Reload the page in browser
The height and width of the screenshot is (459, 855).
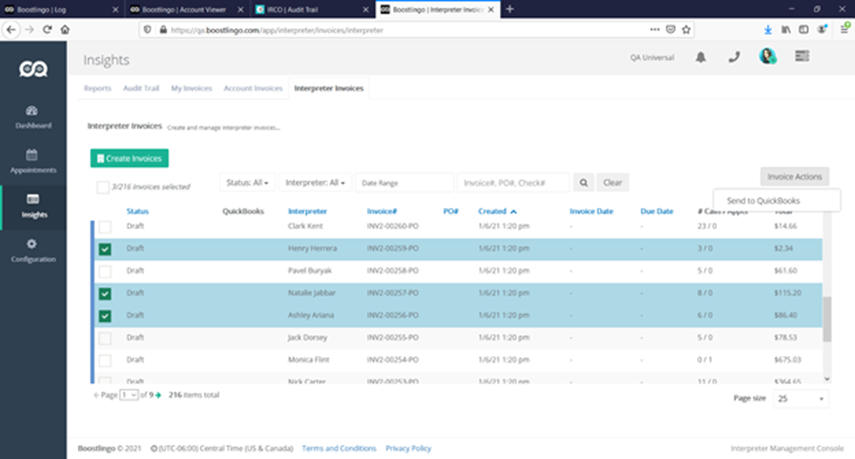(46, 30)
